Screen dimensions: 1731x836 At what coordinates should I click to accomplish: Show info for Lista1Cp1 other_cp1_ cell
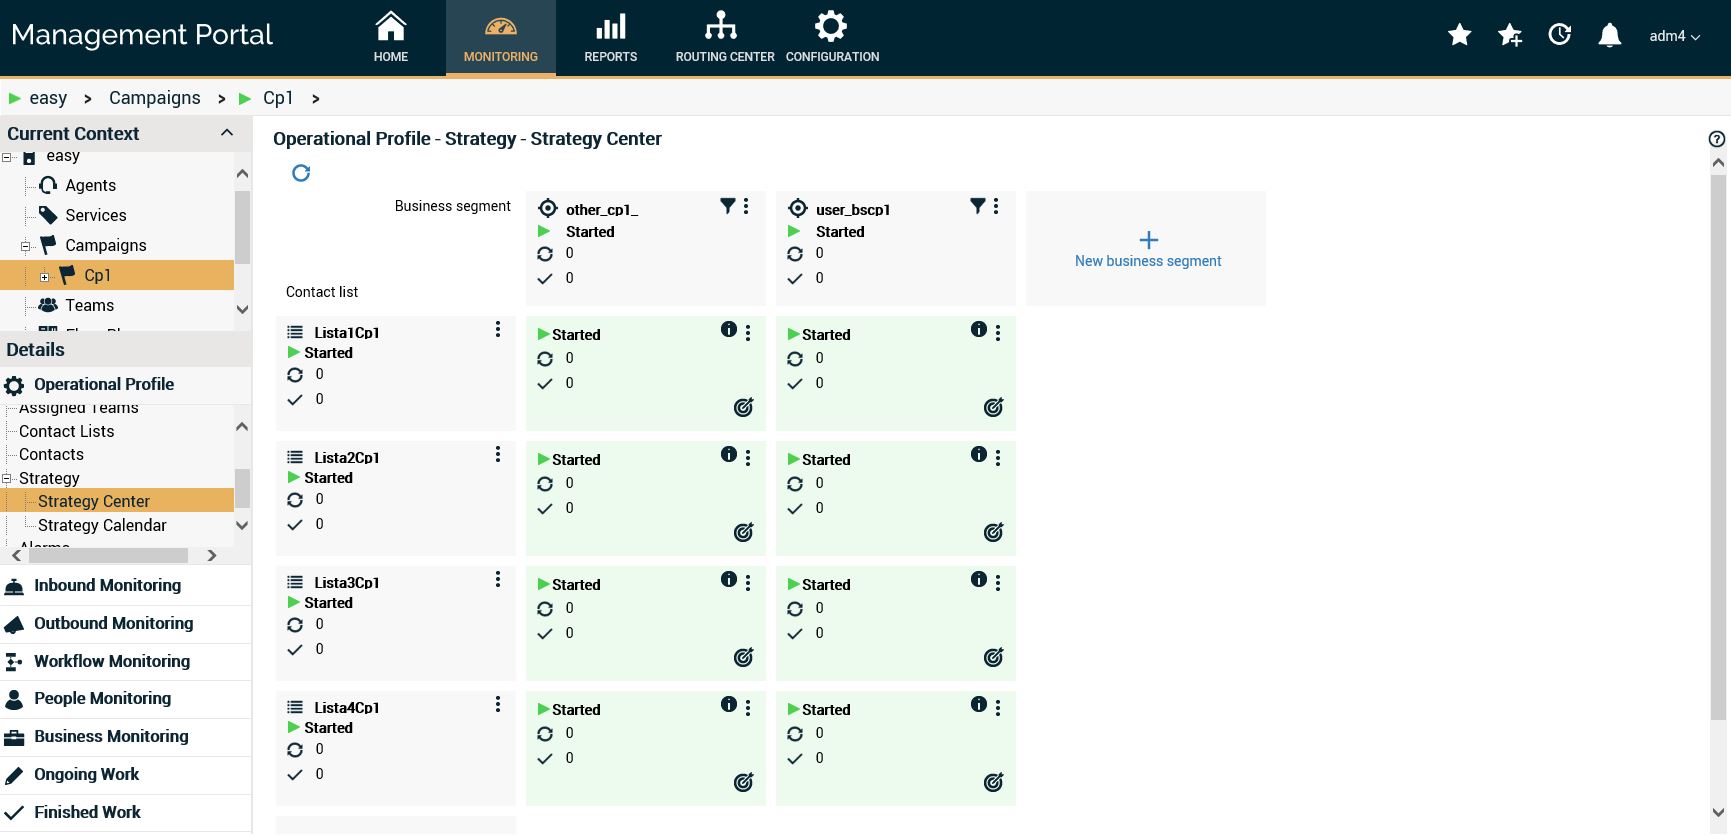[x=728, y=330]
